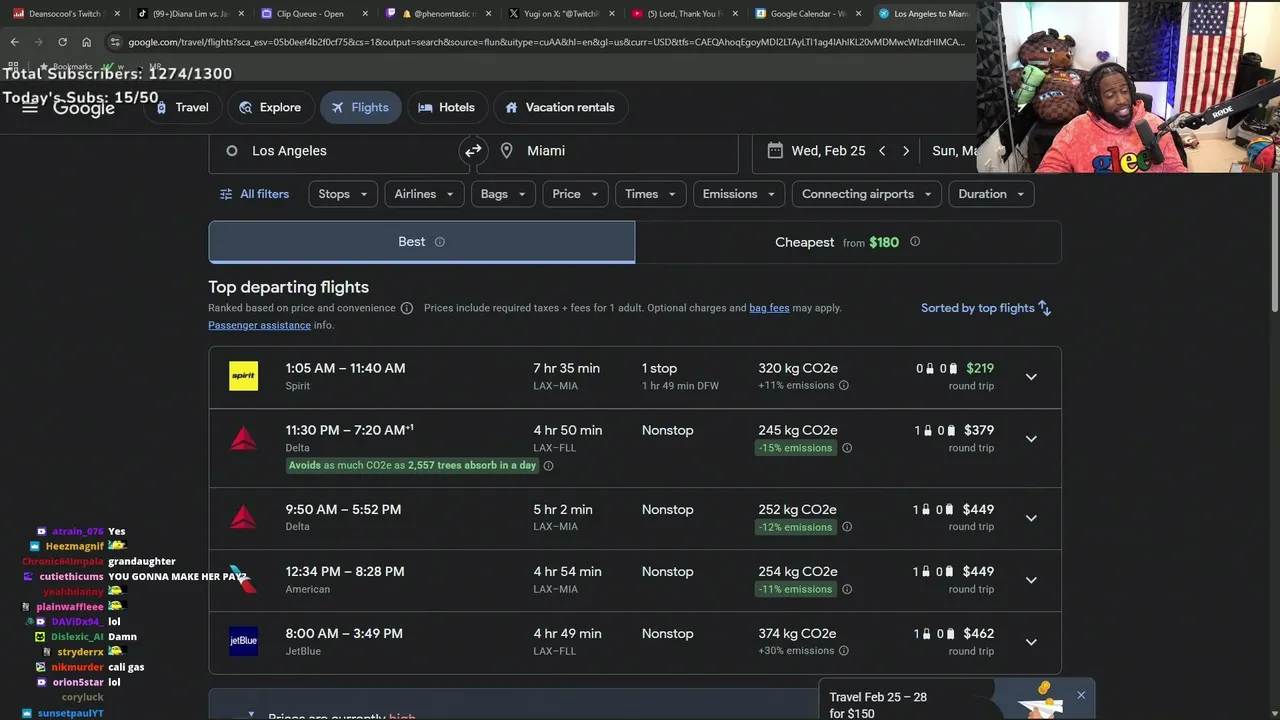Screen dimensions: 1280x720
Task: Open emissions info for Delta 9:50 AM flight
Action: [x=847, y=527]
